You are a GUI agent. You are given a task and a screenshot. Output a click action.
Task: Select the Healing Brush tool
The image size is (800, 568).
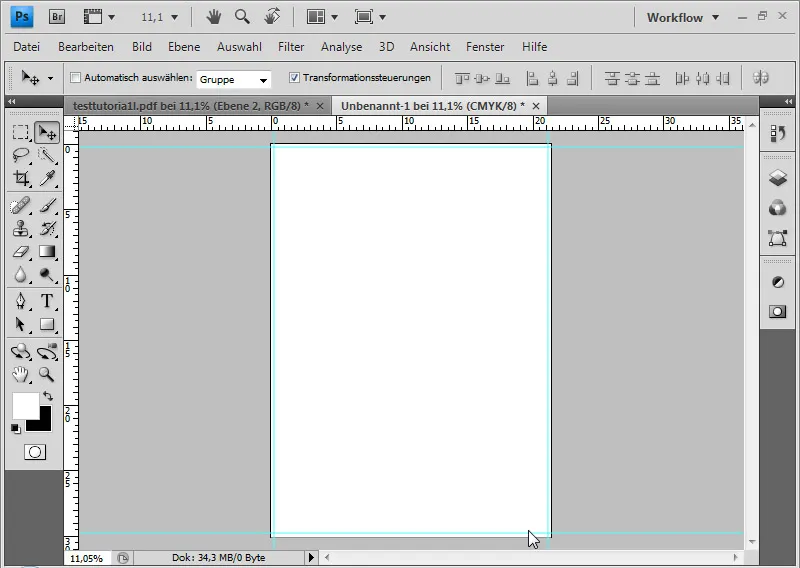coord(20,206)
